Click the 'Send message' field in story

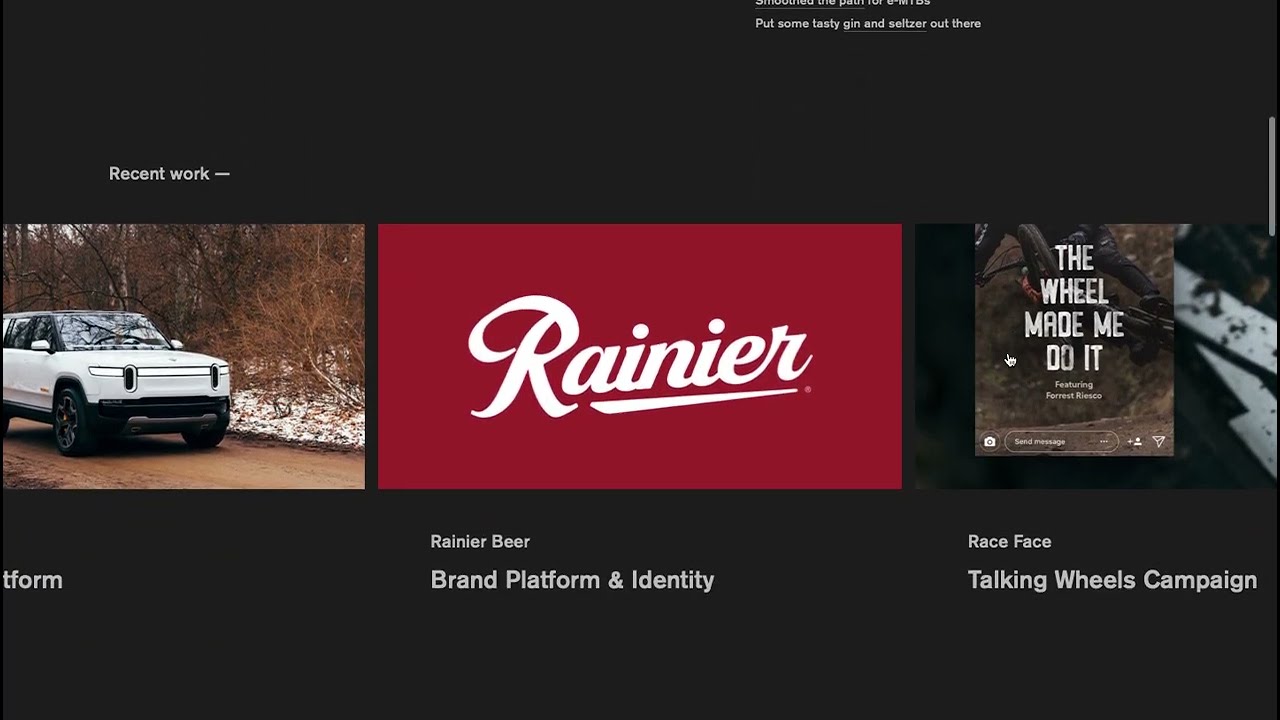tap(1061, 442)
